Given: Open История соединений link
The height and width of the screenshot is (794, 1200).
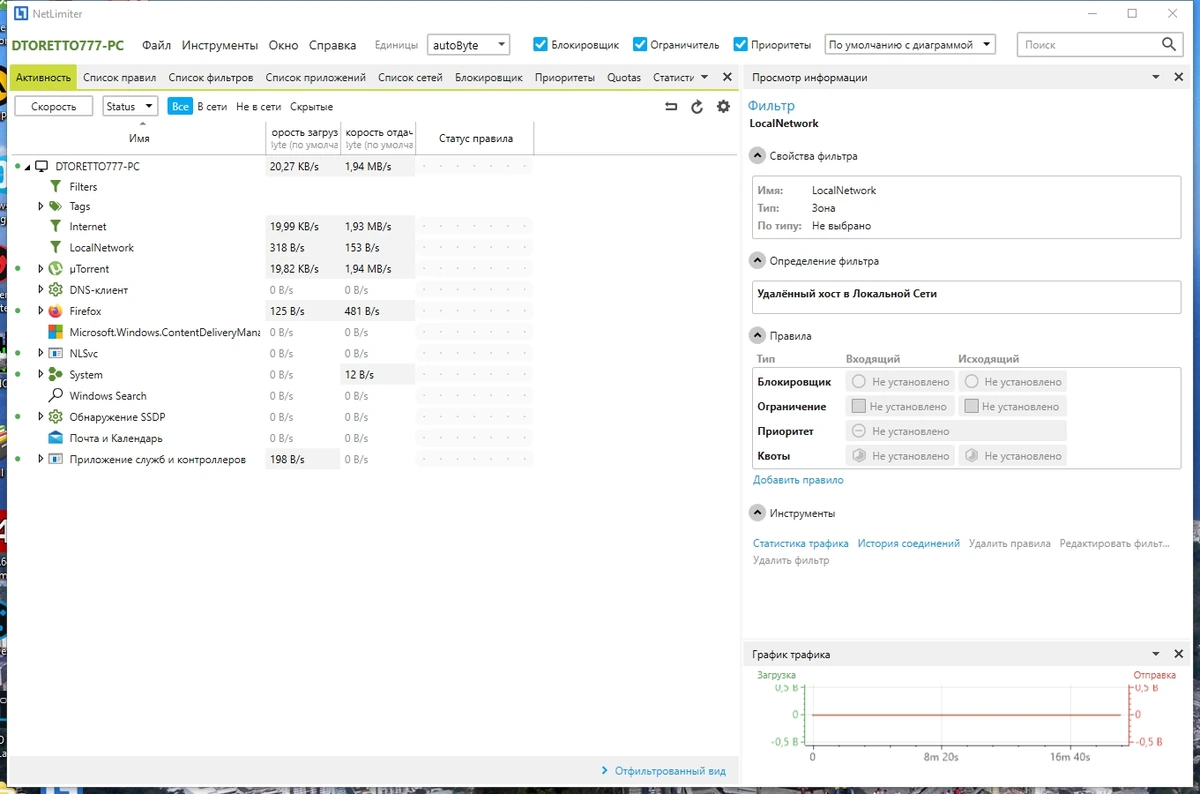Looking at the screenshot, I should click(909, 543).
